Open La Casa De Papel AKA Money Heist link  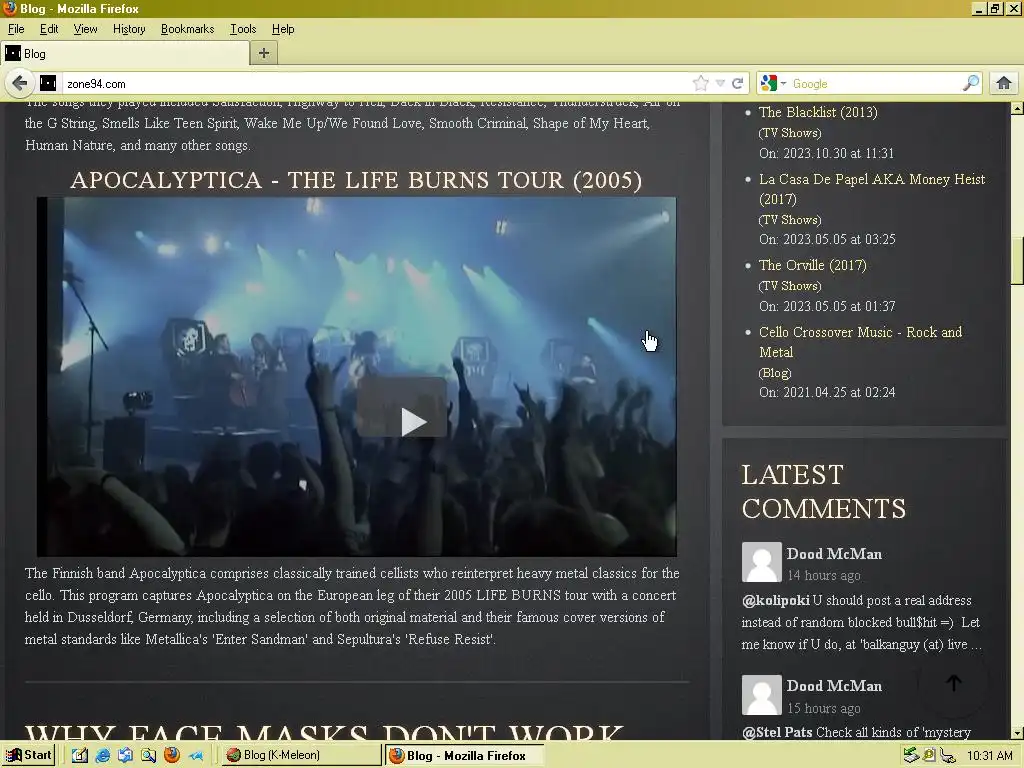[872, 189]
